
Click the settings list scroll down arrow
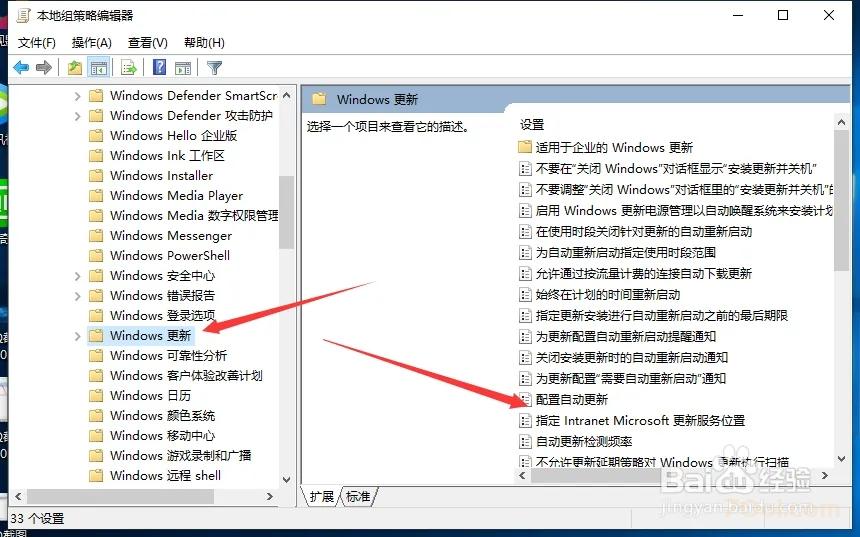[841, 459]
